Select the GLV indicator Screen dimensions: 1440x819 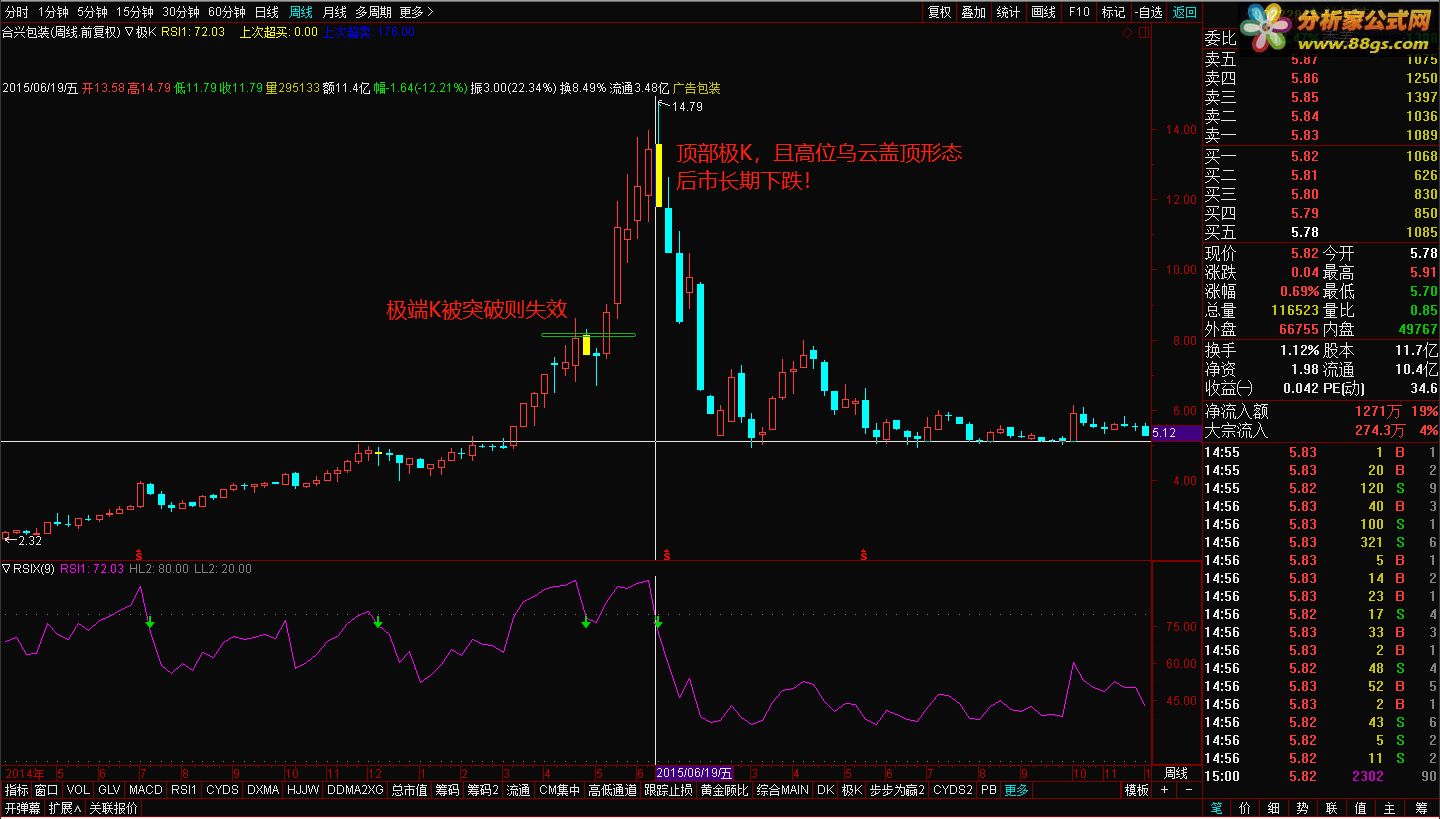[109, 790]
